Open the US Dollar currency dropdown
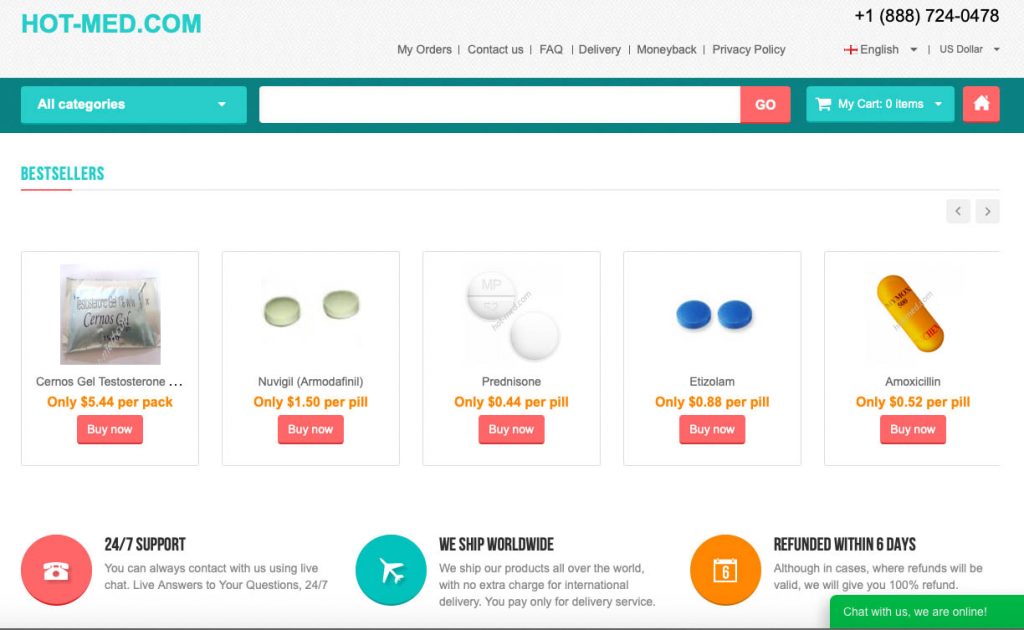 tap(969, 50)
